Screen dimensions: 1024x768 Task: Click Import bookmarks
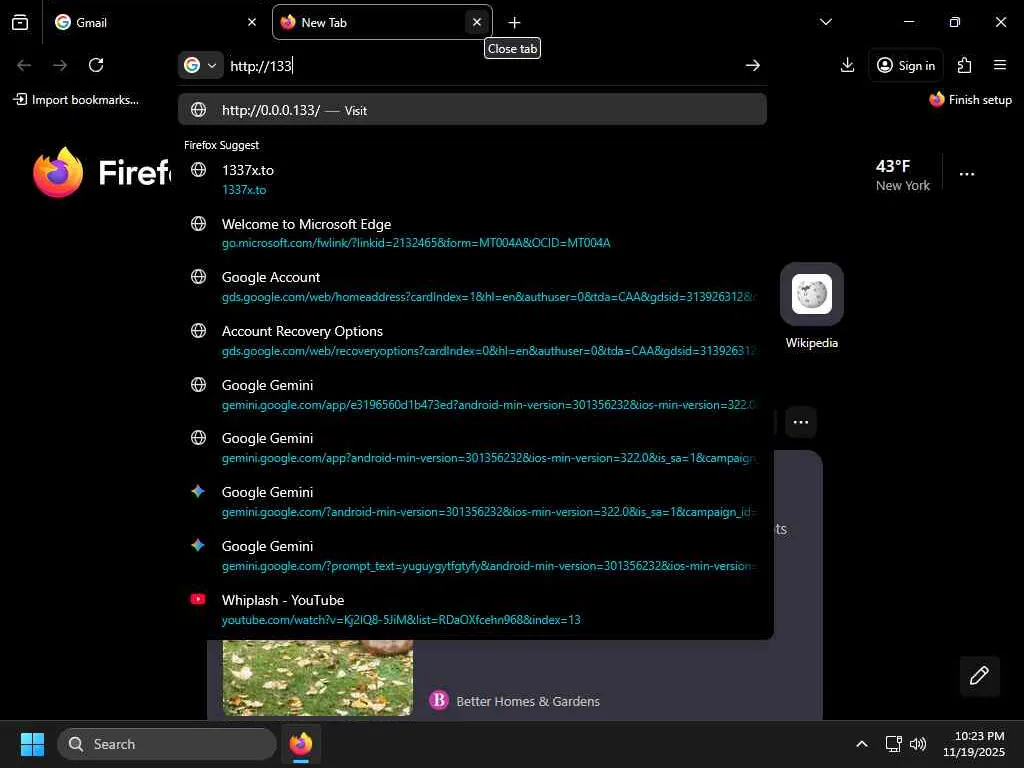[76, 100]
